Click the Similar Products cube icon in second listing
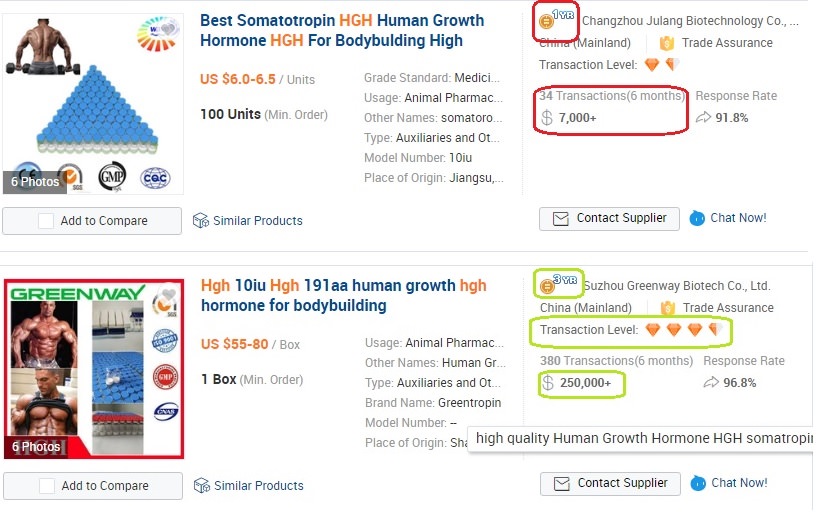The height and width of the screenshot is (512, 824). coord(201,485)
